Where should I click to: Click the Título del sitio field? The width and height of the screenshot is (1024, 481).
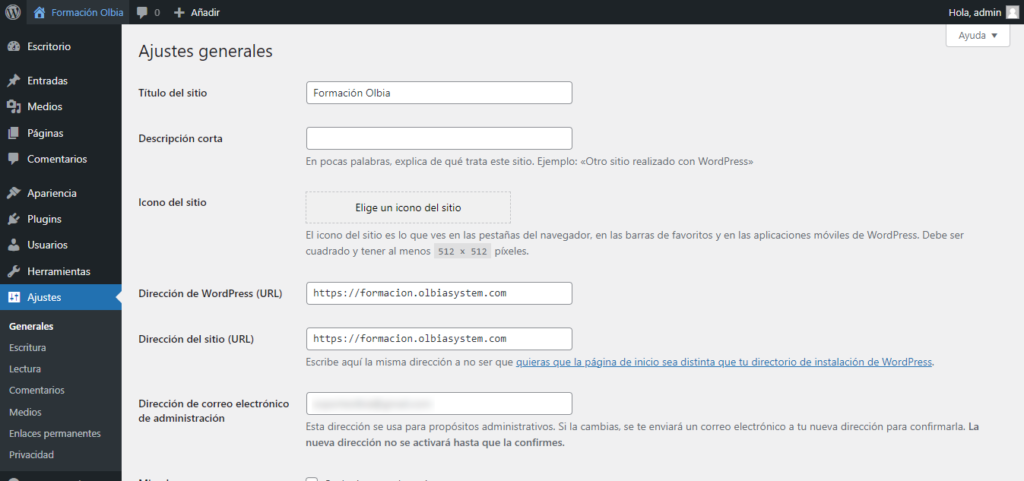point(439,93)
